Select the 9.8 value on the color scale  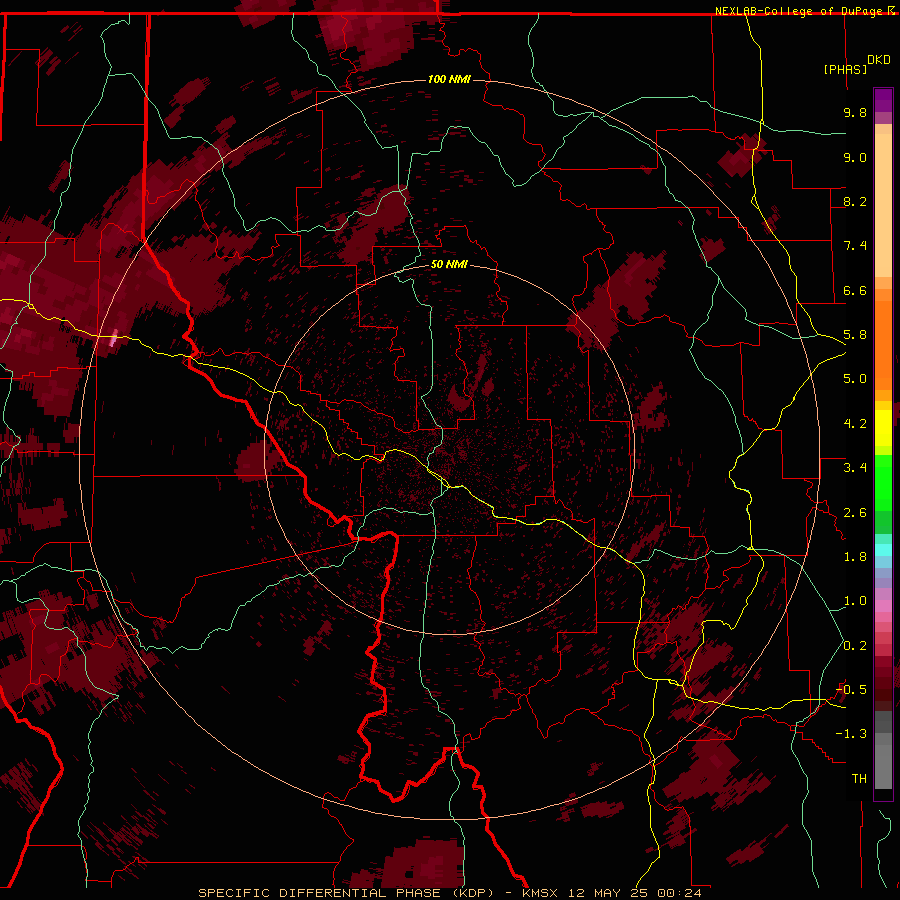(855, 112)
